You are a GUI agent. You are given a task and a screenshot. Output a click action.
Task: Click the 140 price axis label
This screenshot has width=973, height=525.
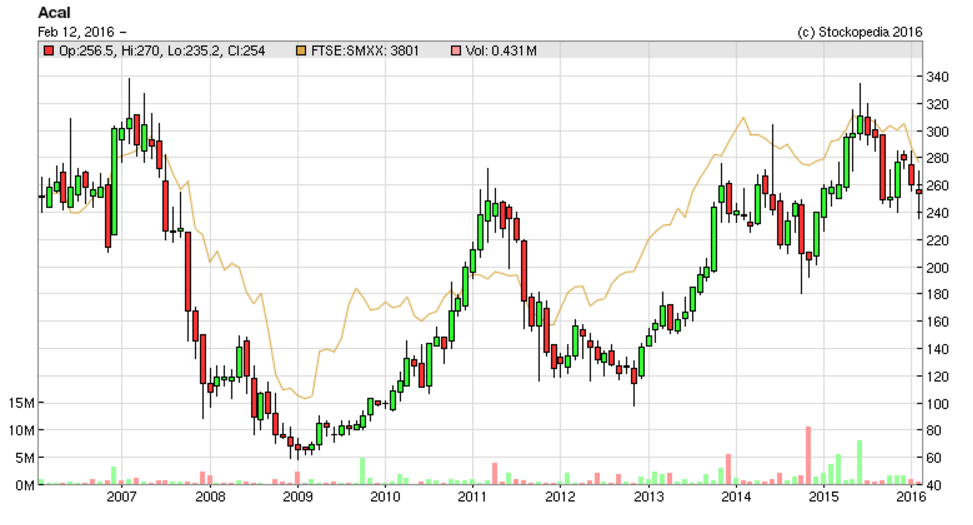(x=938, y=349)
